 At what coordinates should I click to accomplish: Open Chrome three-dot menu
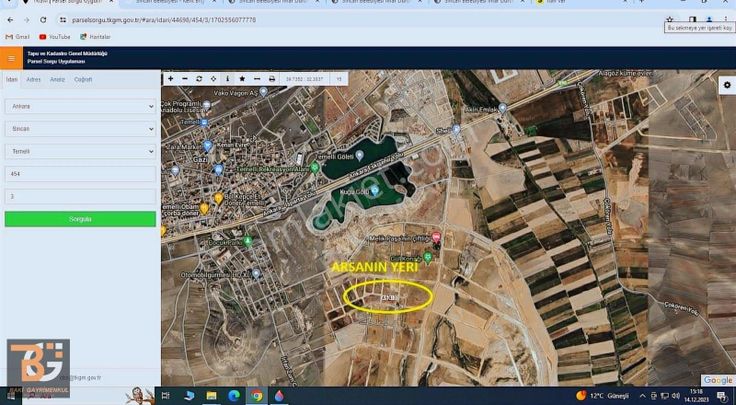726,20
